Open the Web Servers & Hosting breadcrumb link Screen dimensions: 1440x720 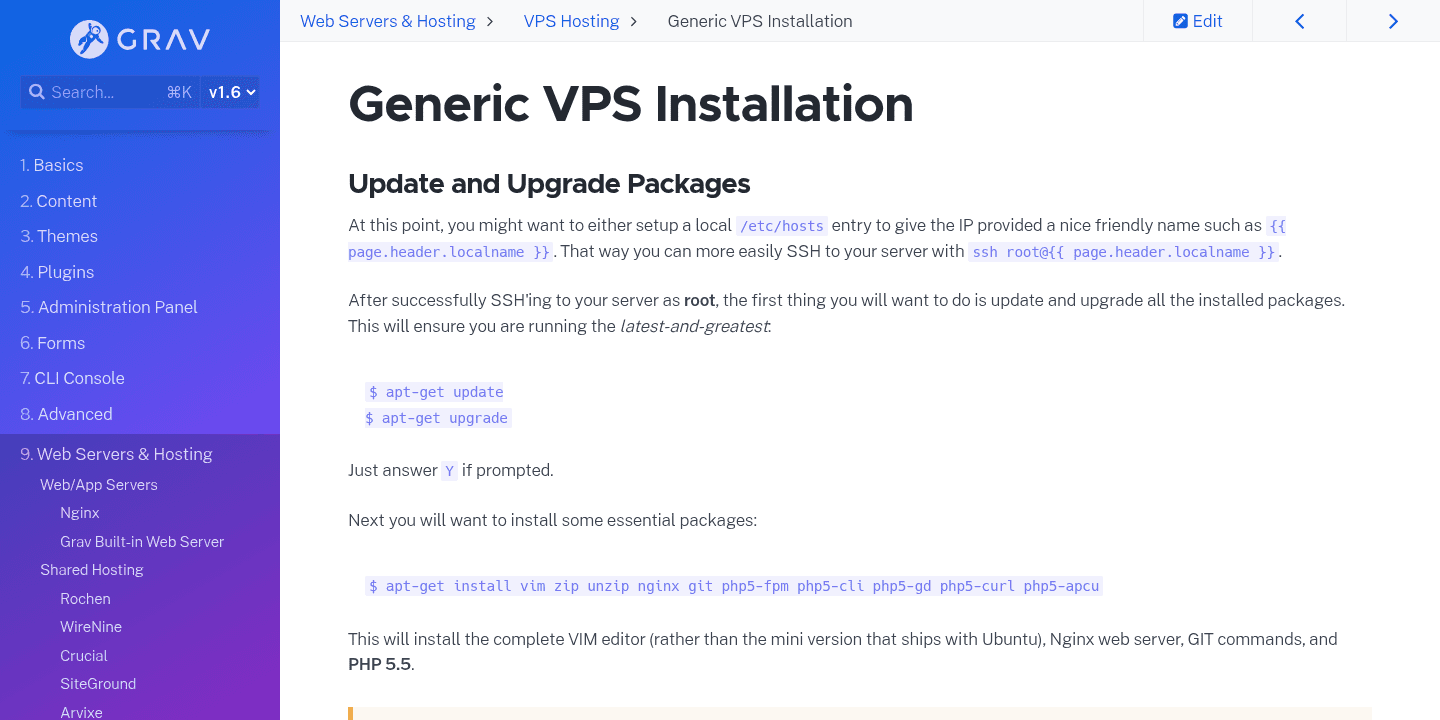[387, 20]
